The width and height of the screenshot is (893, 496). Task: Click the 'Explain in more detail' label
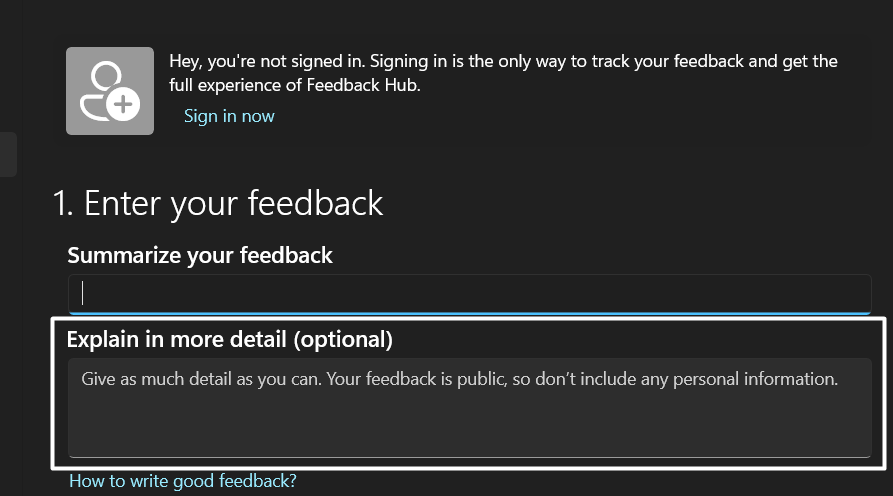[178, 339]
